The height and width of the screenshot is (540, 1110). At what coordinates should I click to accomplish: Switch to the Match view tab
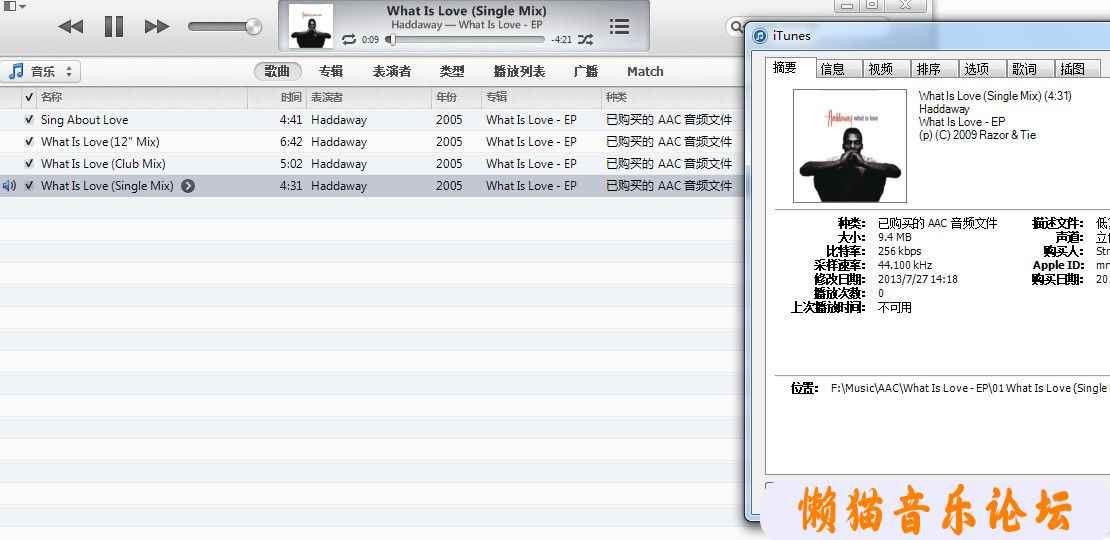[645, 71]
